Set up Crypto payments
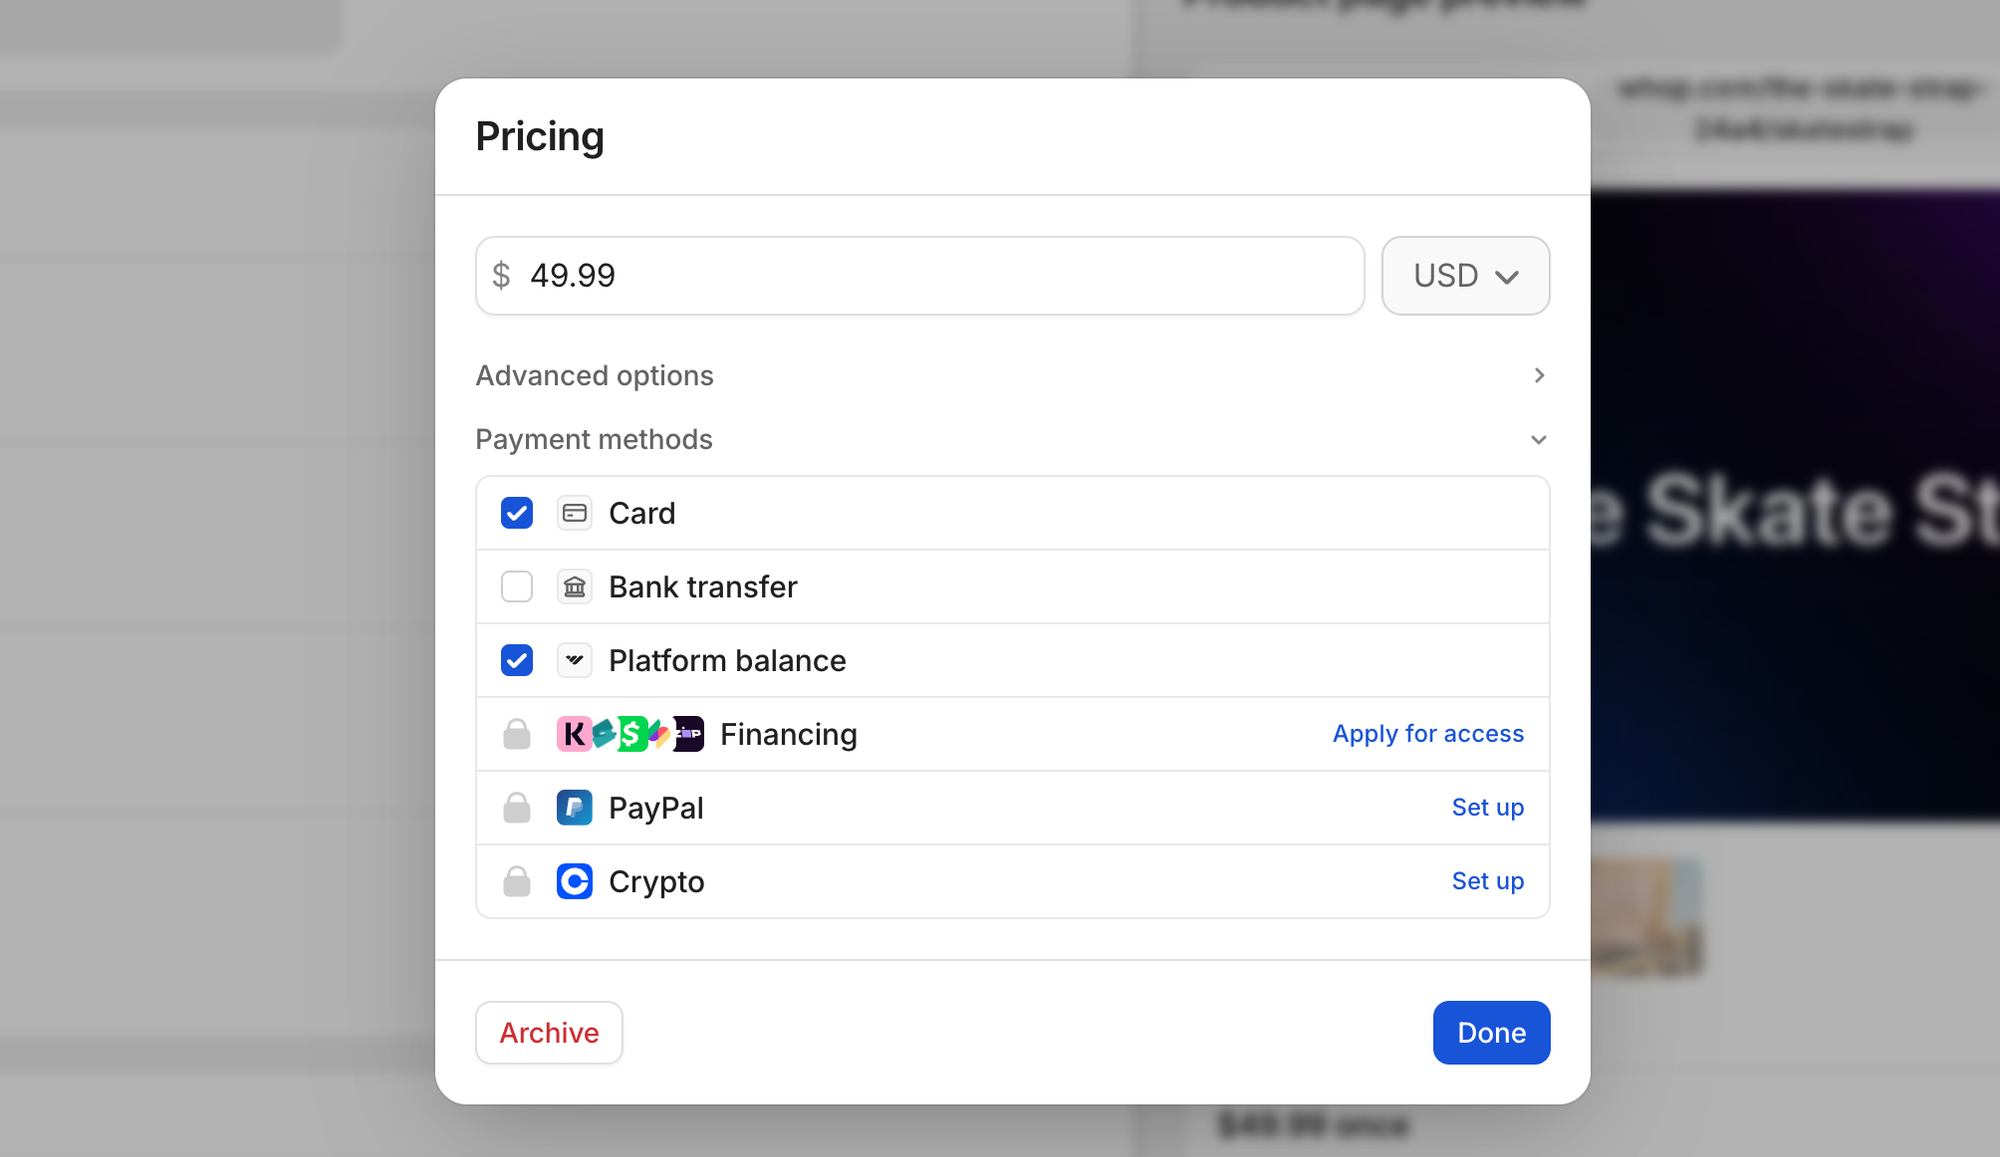This screenshot has height=1157, width=2000. tap(1488, 881)
